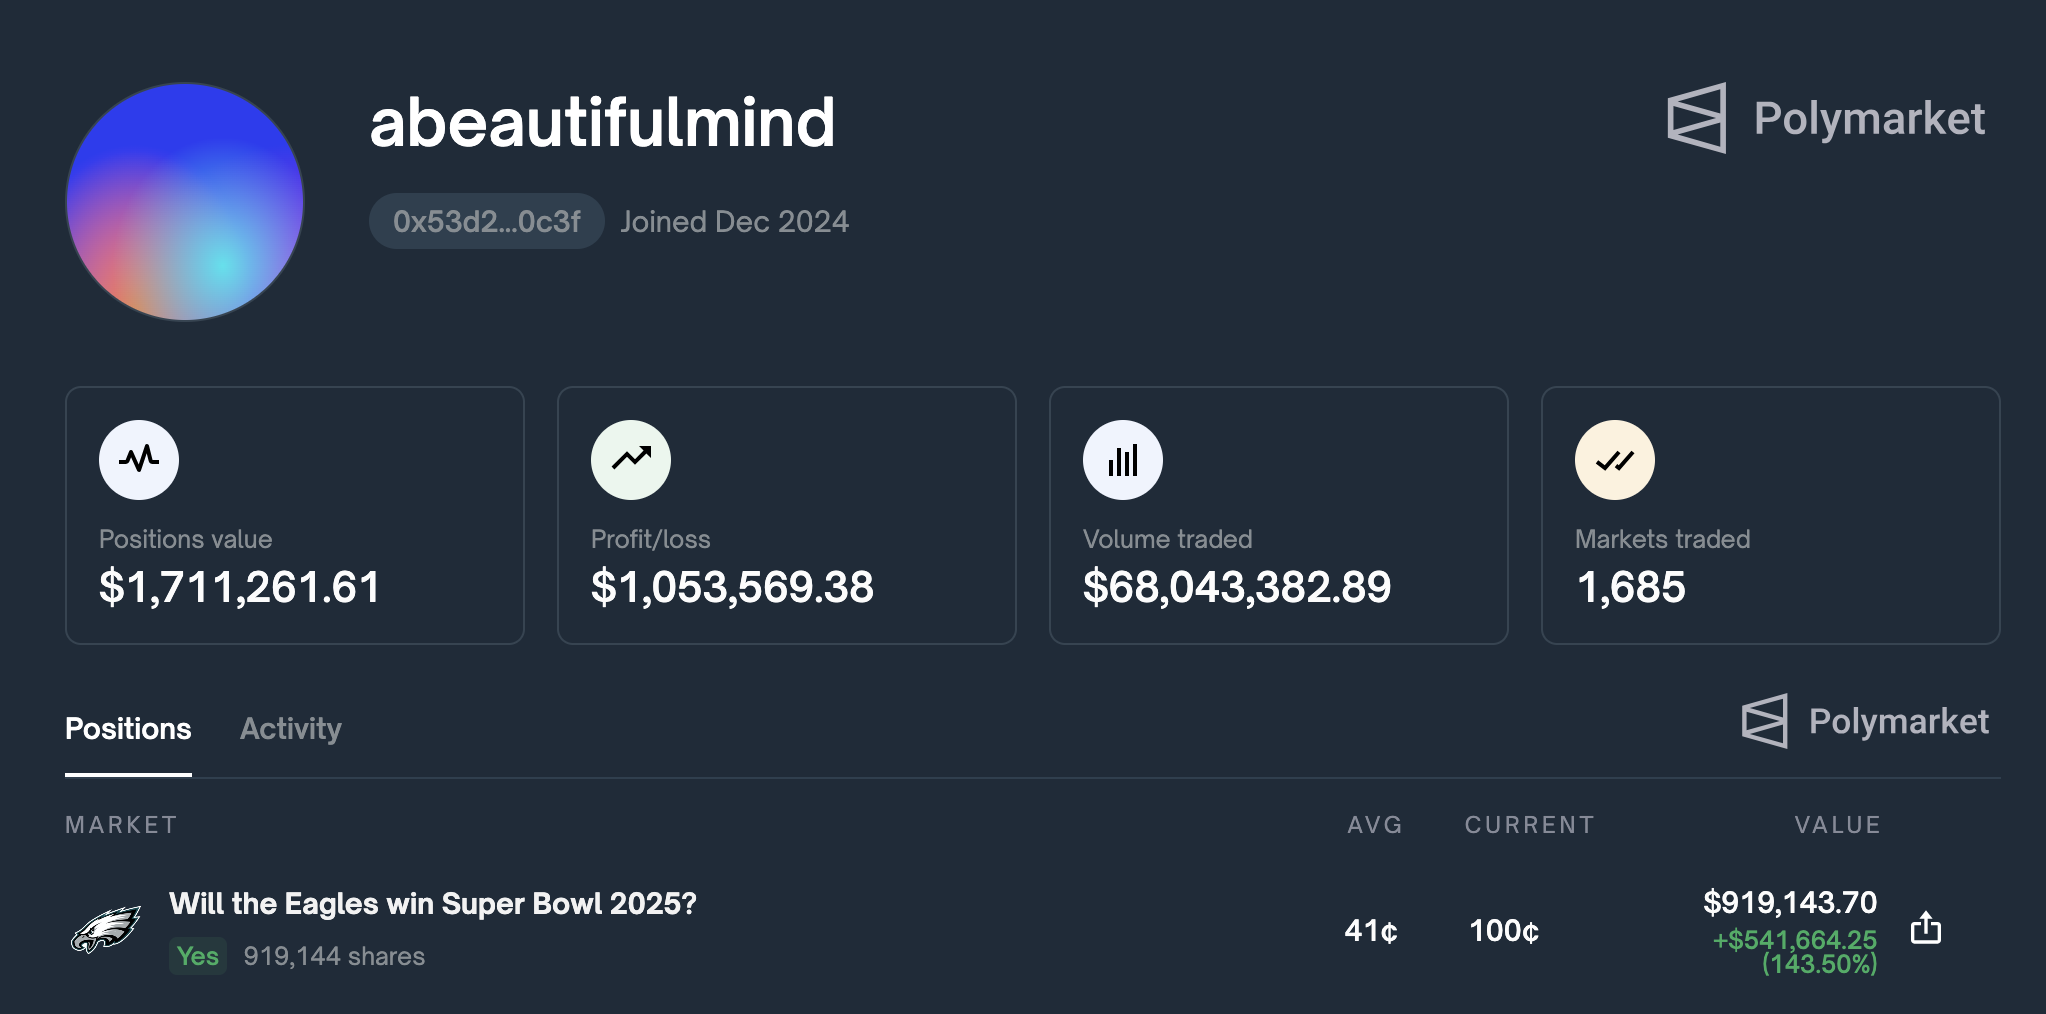The width and height of the screenshot is (2046, 1014).
Task: Switch to the Activity tab
Action: (291, 729)
